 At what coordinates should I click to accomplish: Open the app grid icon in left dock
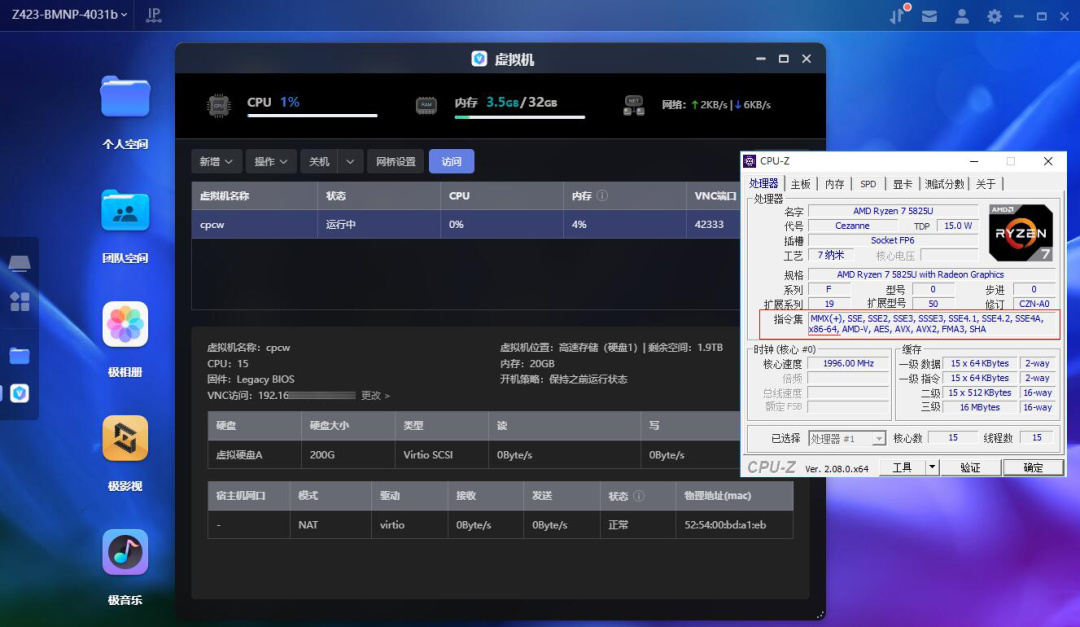tap(19, 301)
